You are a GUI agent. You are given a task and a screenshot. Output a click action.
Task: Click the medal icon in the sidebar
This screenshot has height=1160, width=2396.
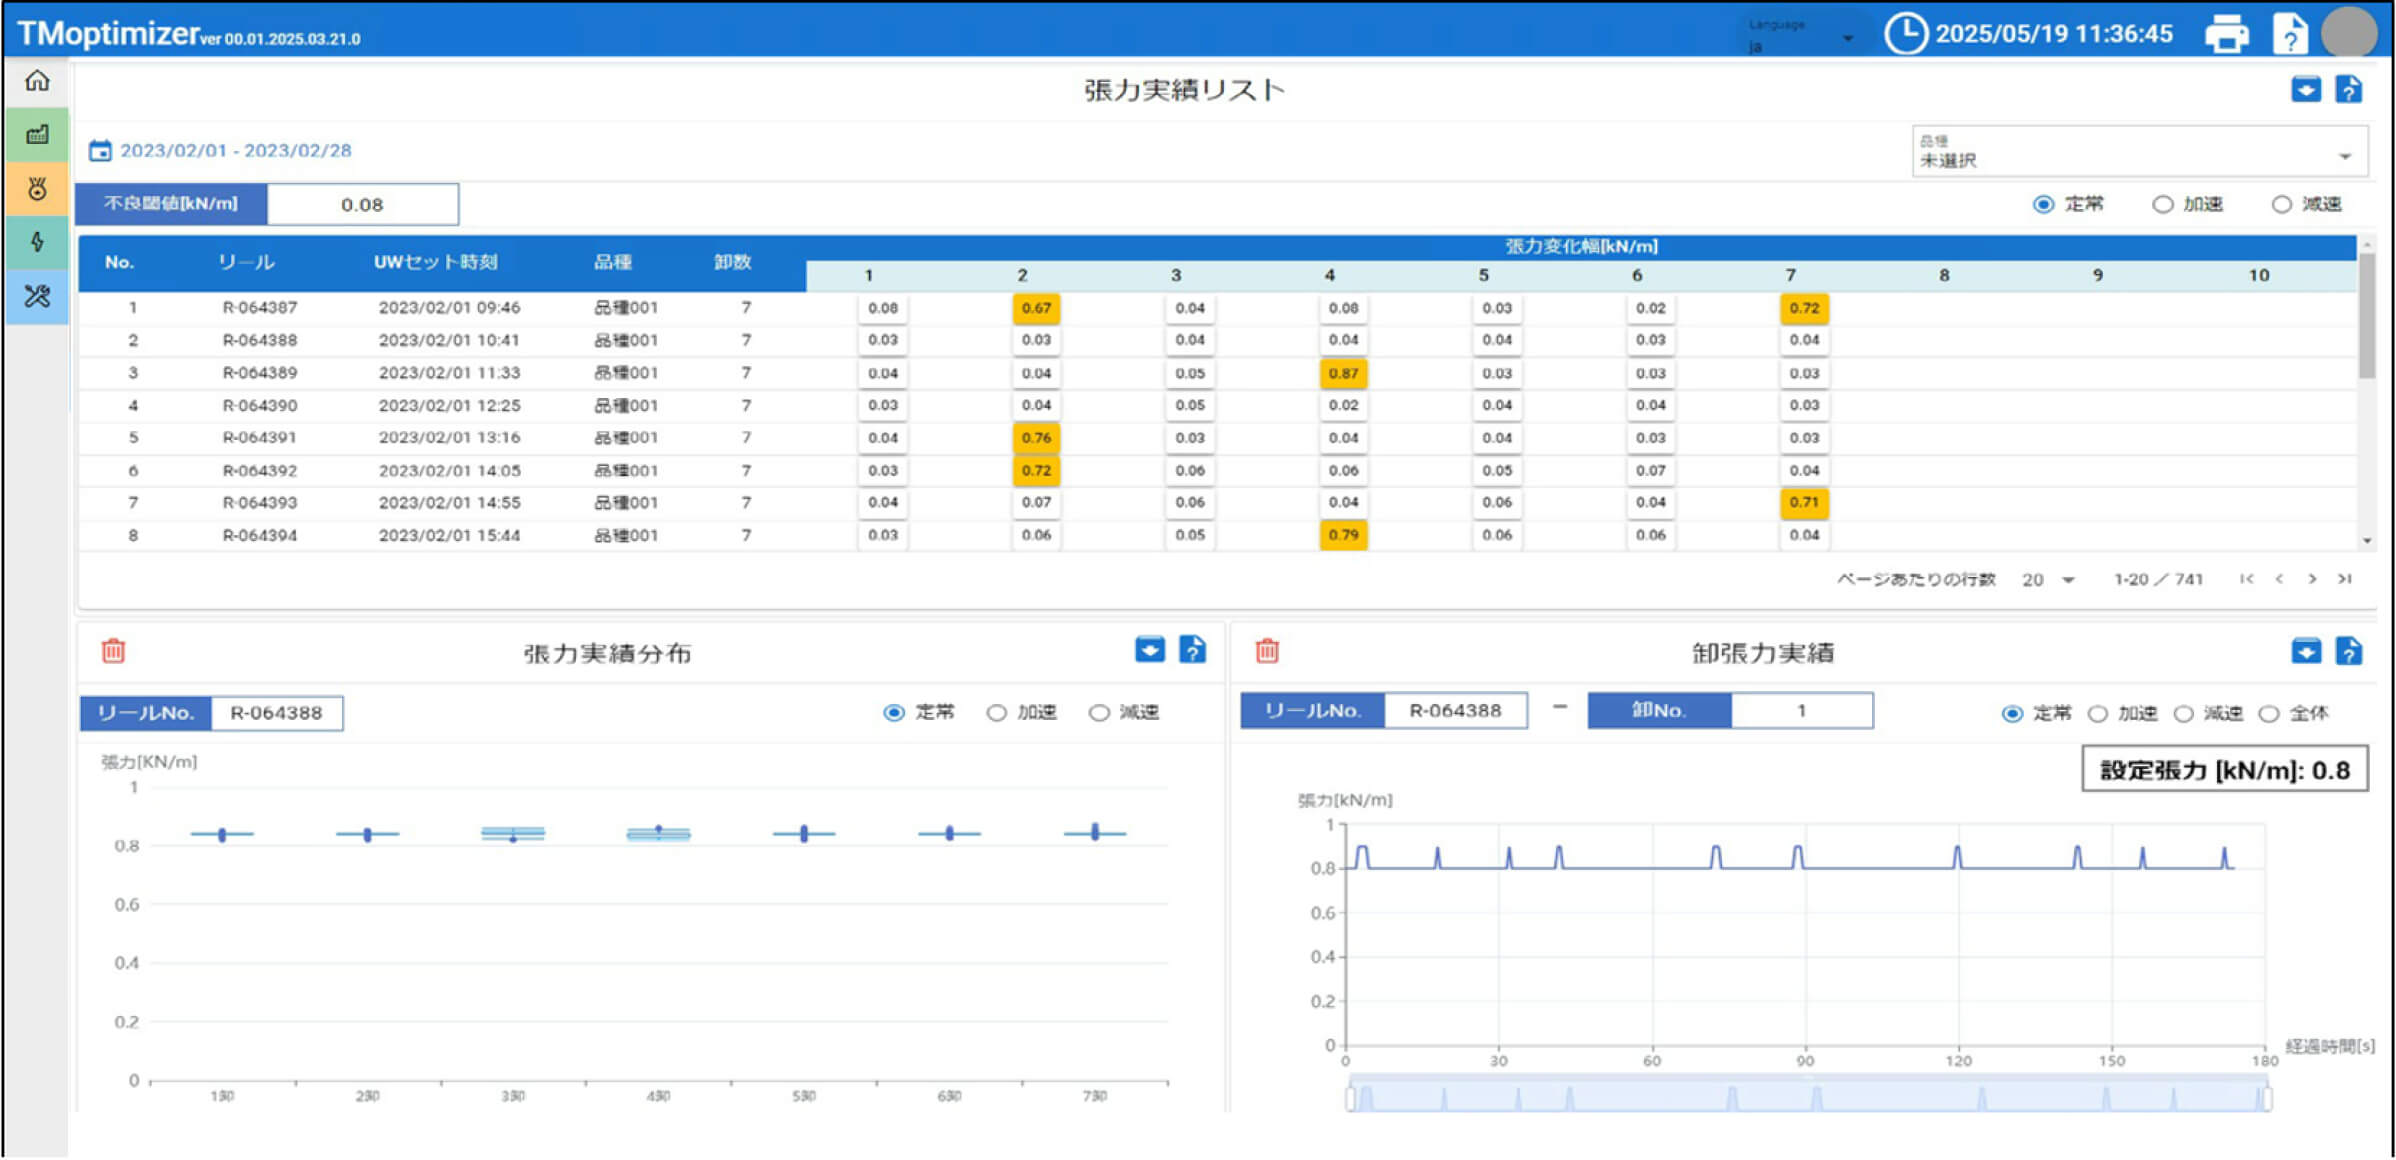click(x=36, y=189)
